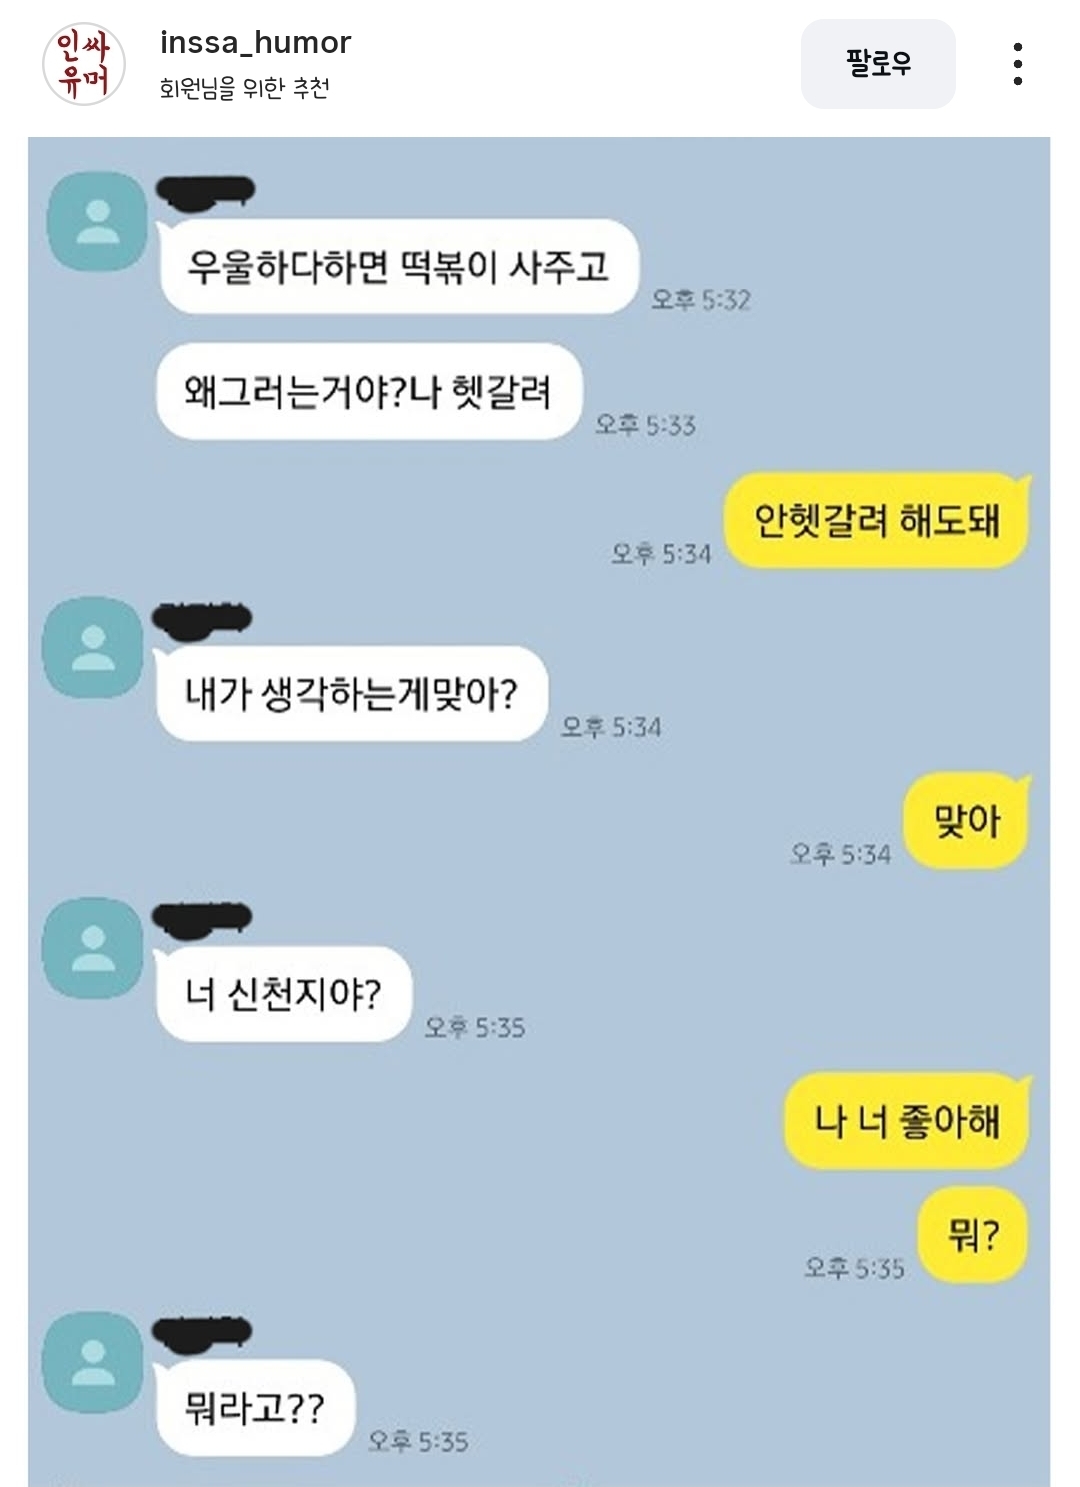
Task: Open the inssa_humor username link
Action: (255, 43)
